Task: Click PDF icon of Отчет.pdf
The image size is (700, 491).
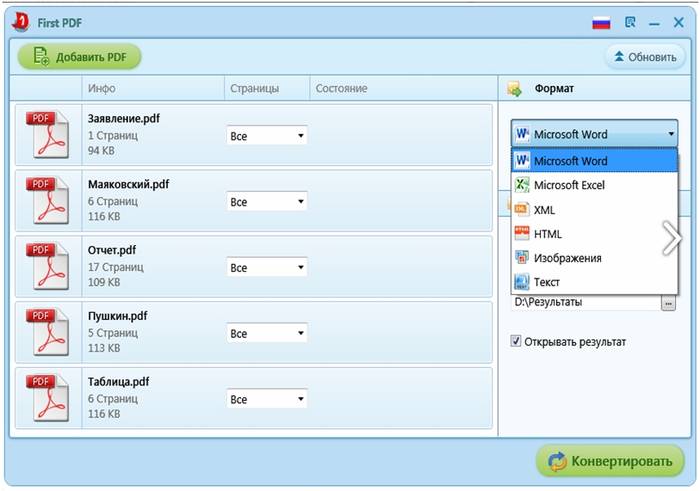Action: (x=48, y=266)
